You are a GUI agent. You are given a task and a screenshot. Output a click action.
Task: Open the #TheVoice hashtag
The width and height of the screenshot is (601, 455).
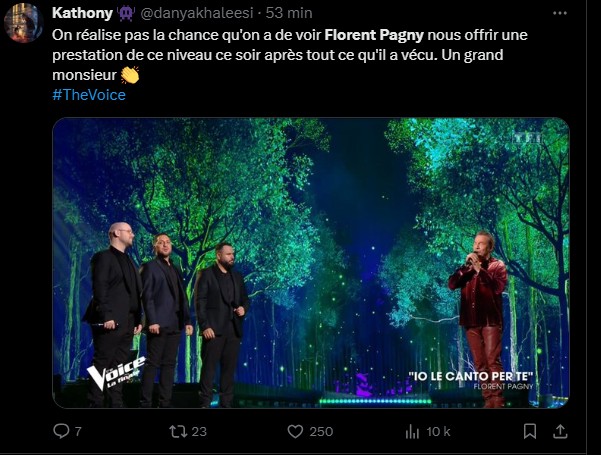[88, 95]
